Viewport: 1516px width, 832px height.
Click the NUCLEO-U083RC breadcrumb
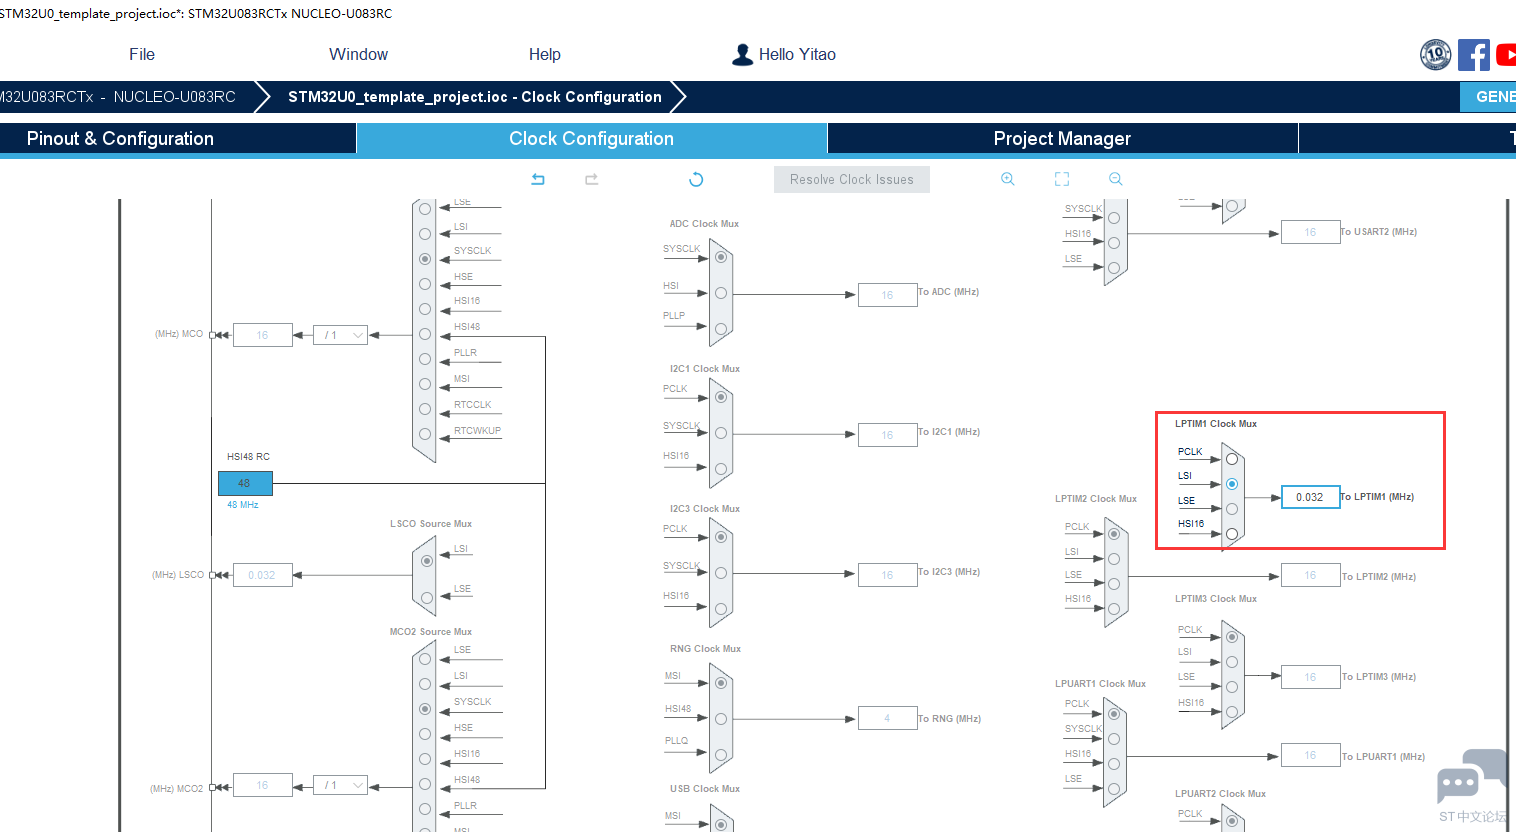coord(174,97)
